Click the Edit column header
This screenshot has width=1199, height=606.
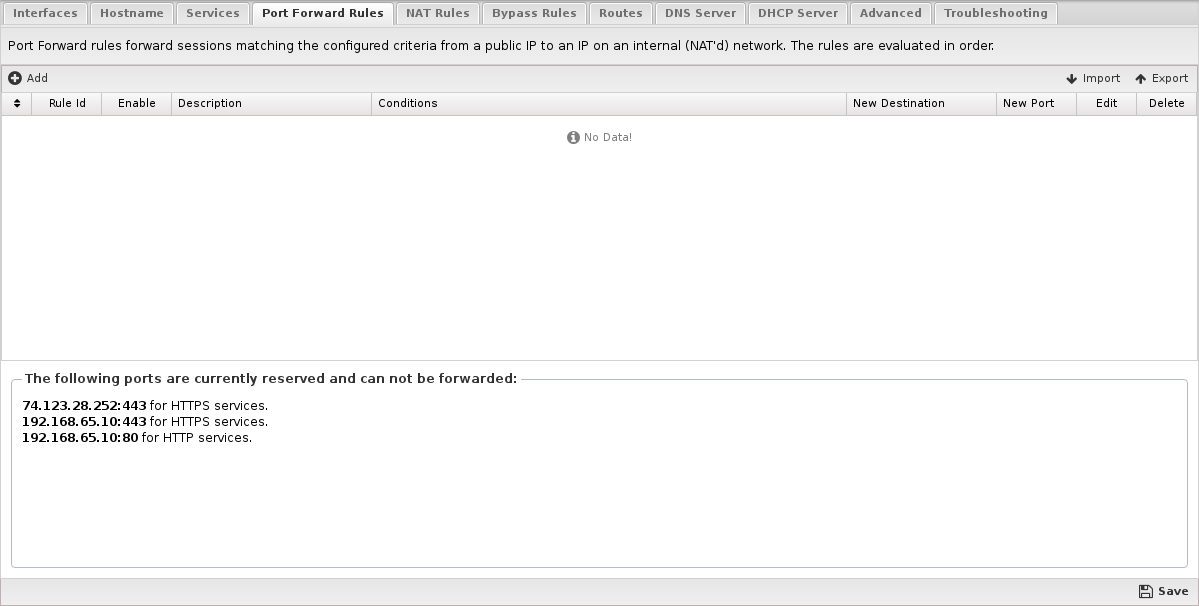[x=1106, y=103]
